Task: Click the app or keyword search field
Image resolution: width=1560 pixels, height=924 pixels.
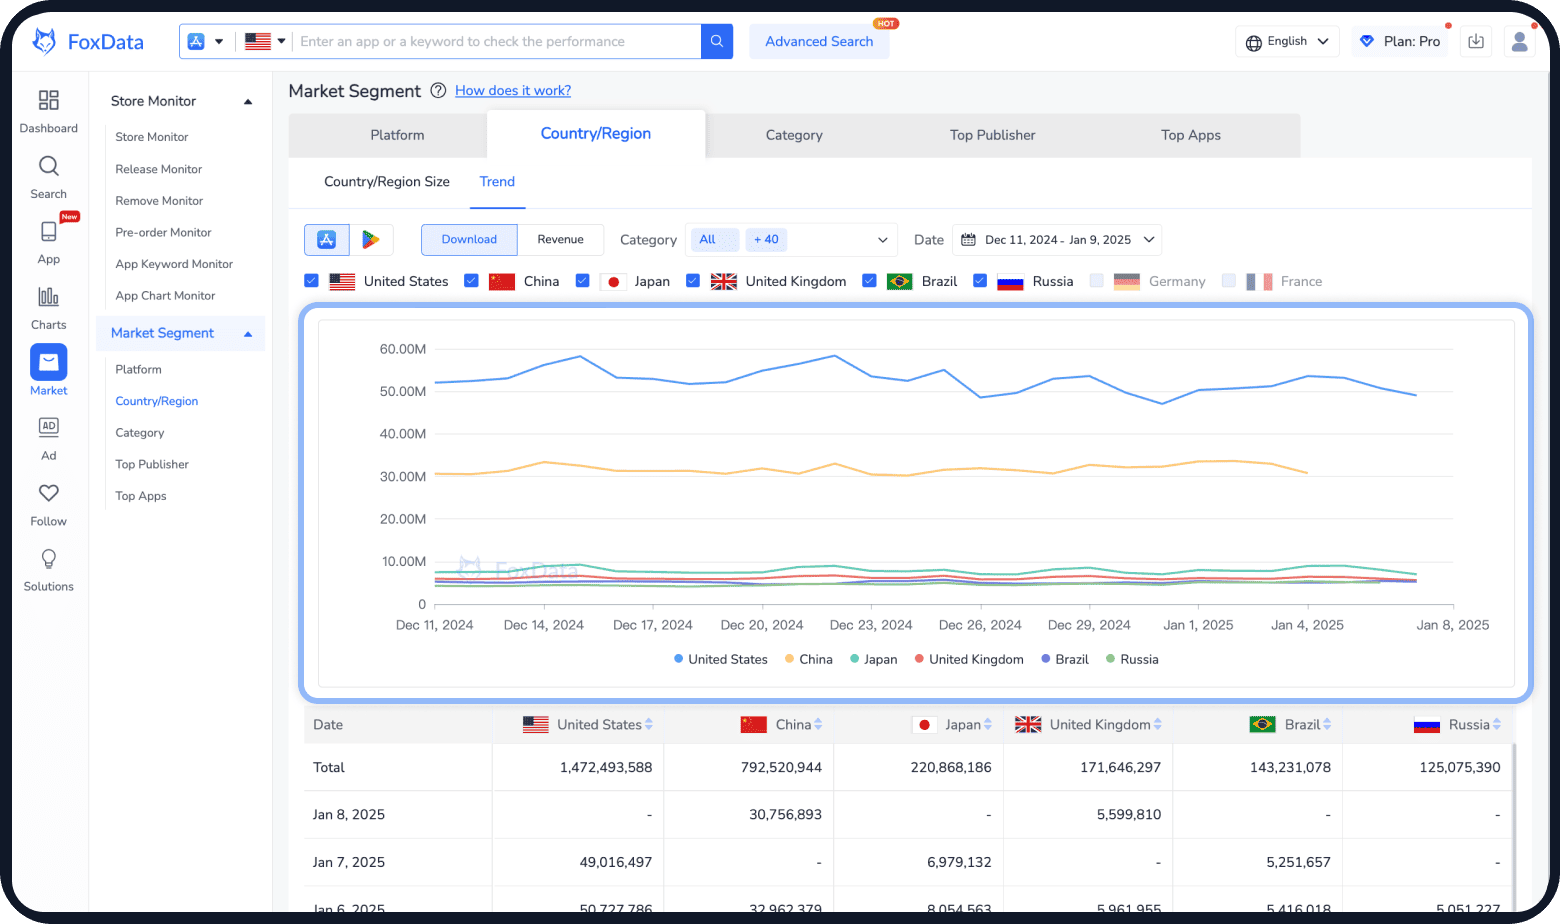Action: pos(497,41)
